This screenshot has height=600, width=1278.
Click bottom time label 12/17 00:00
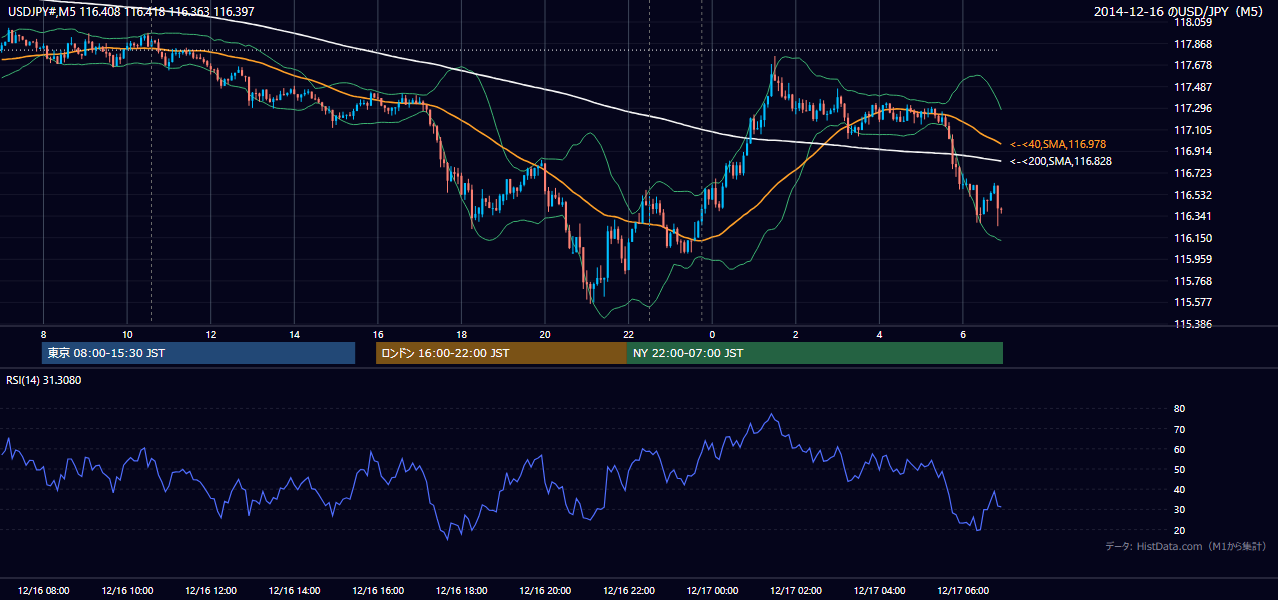712,591
